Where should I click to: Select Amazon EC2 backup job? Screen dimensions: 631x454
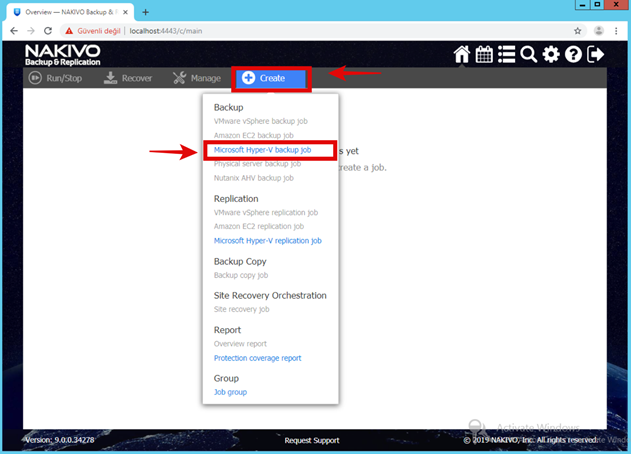[254, 135]
